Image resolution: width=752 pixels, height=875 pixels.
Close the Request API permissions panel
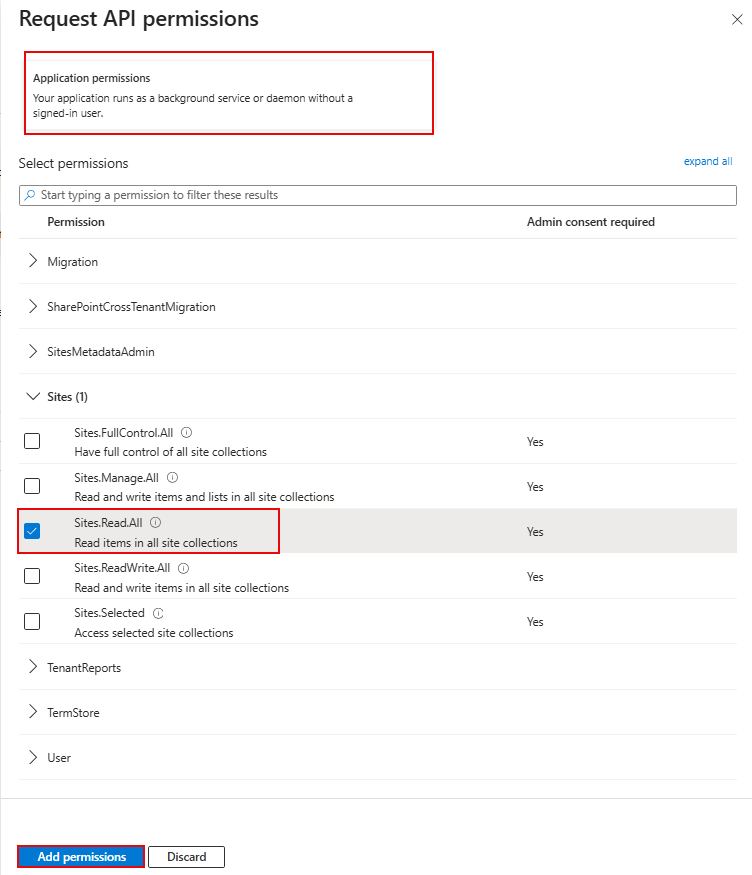pyautogui.click(x=737, y=19)
